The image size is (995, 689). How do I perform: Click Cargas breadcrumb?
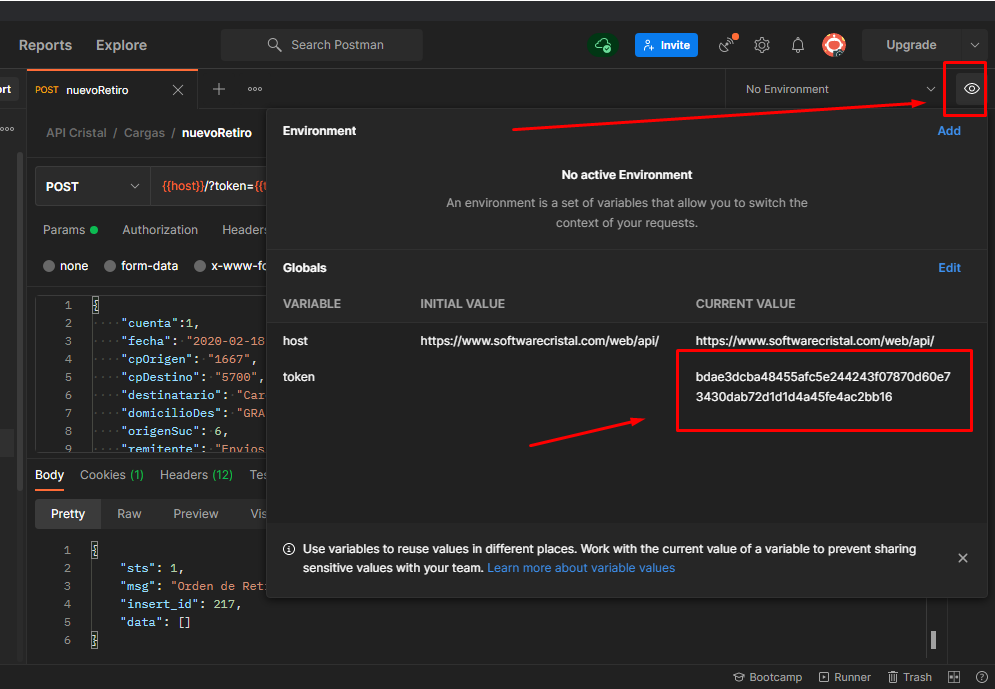click(x=144, y=133)
